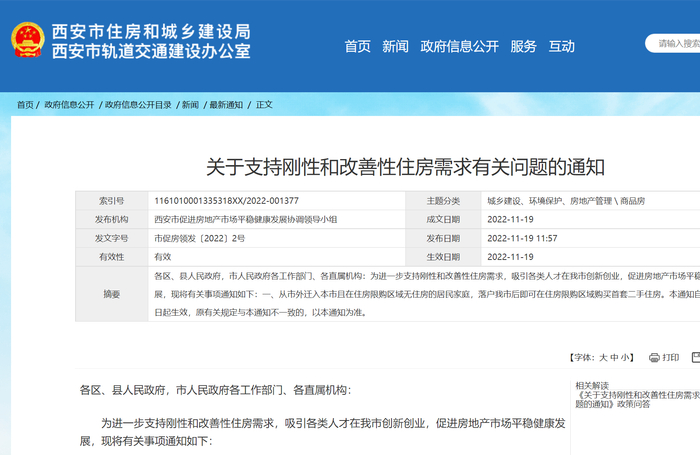700x455 pixels.
Task: Open the 最新通知 breadcrumb link
Action: 226,105
